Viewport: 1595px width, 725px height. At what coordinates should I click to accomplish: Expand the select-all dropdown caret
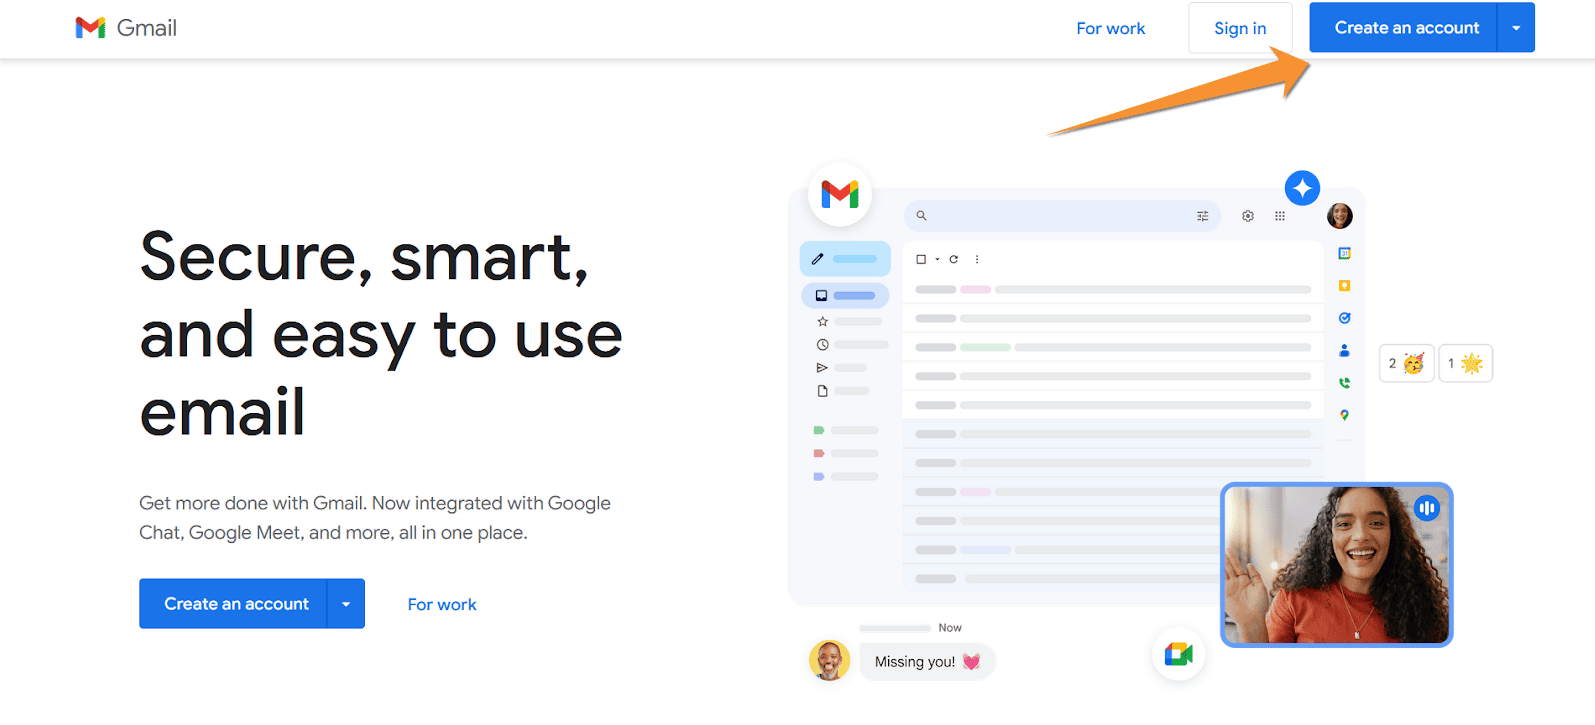[x=937, y=259]
